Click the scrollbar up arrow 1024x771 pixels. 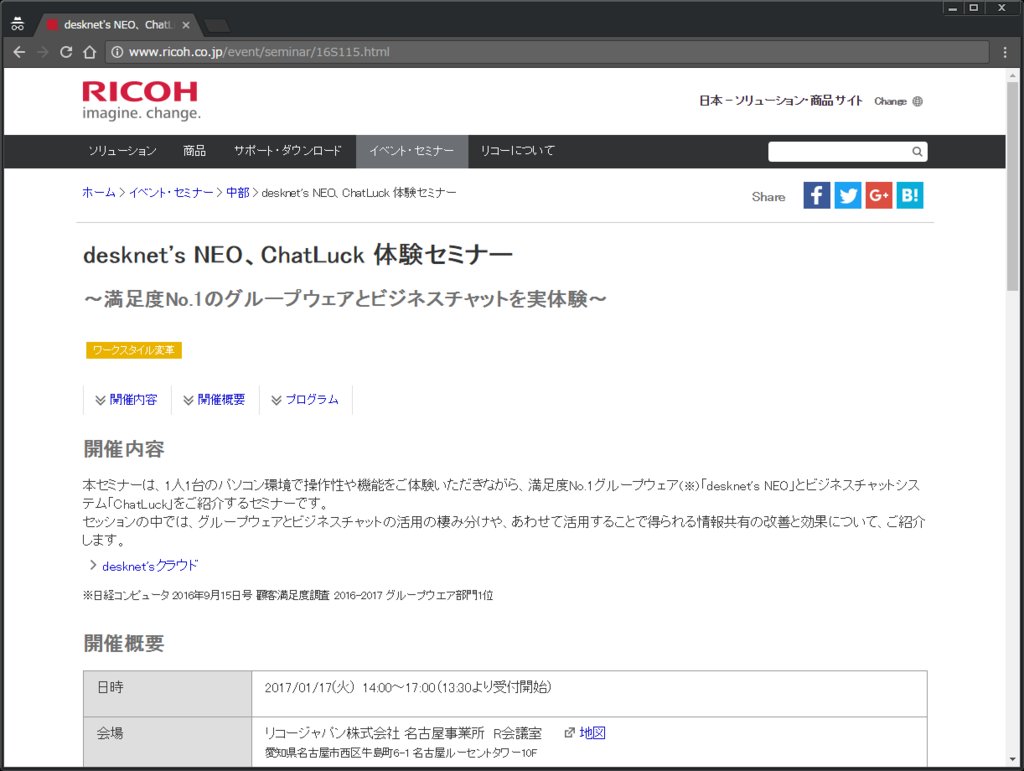coord(1013,76)
